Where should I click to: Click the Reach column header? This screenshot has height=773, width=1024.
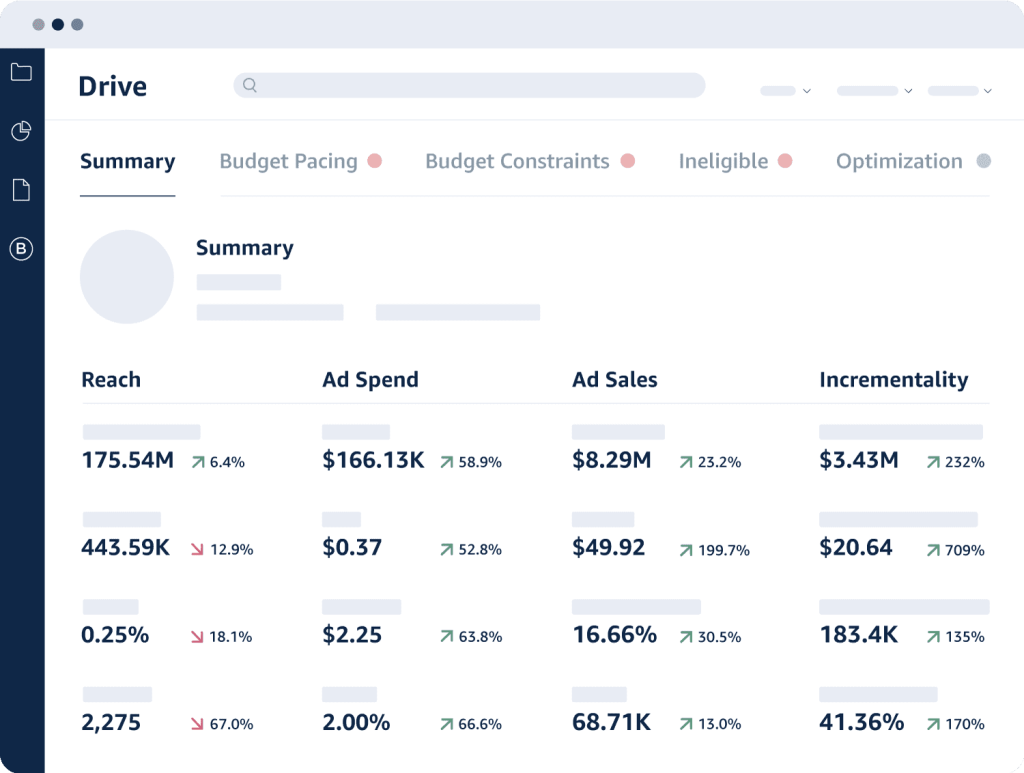111,379
